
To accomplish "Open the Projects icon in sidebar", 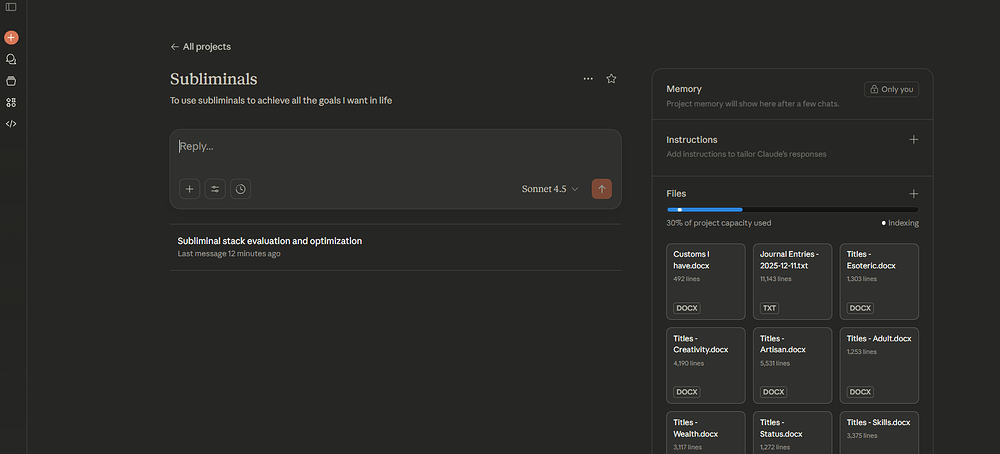I will point(11,80).
